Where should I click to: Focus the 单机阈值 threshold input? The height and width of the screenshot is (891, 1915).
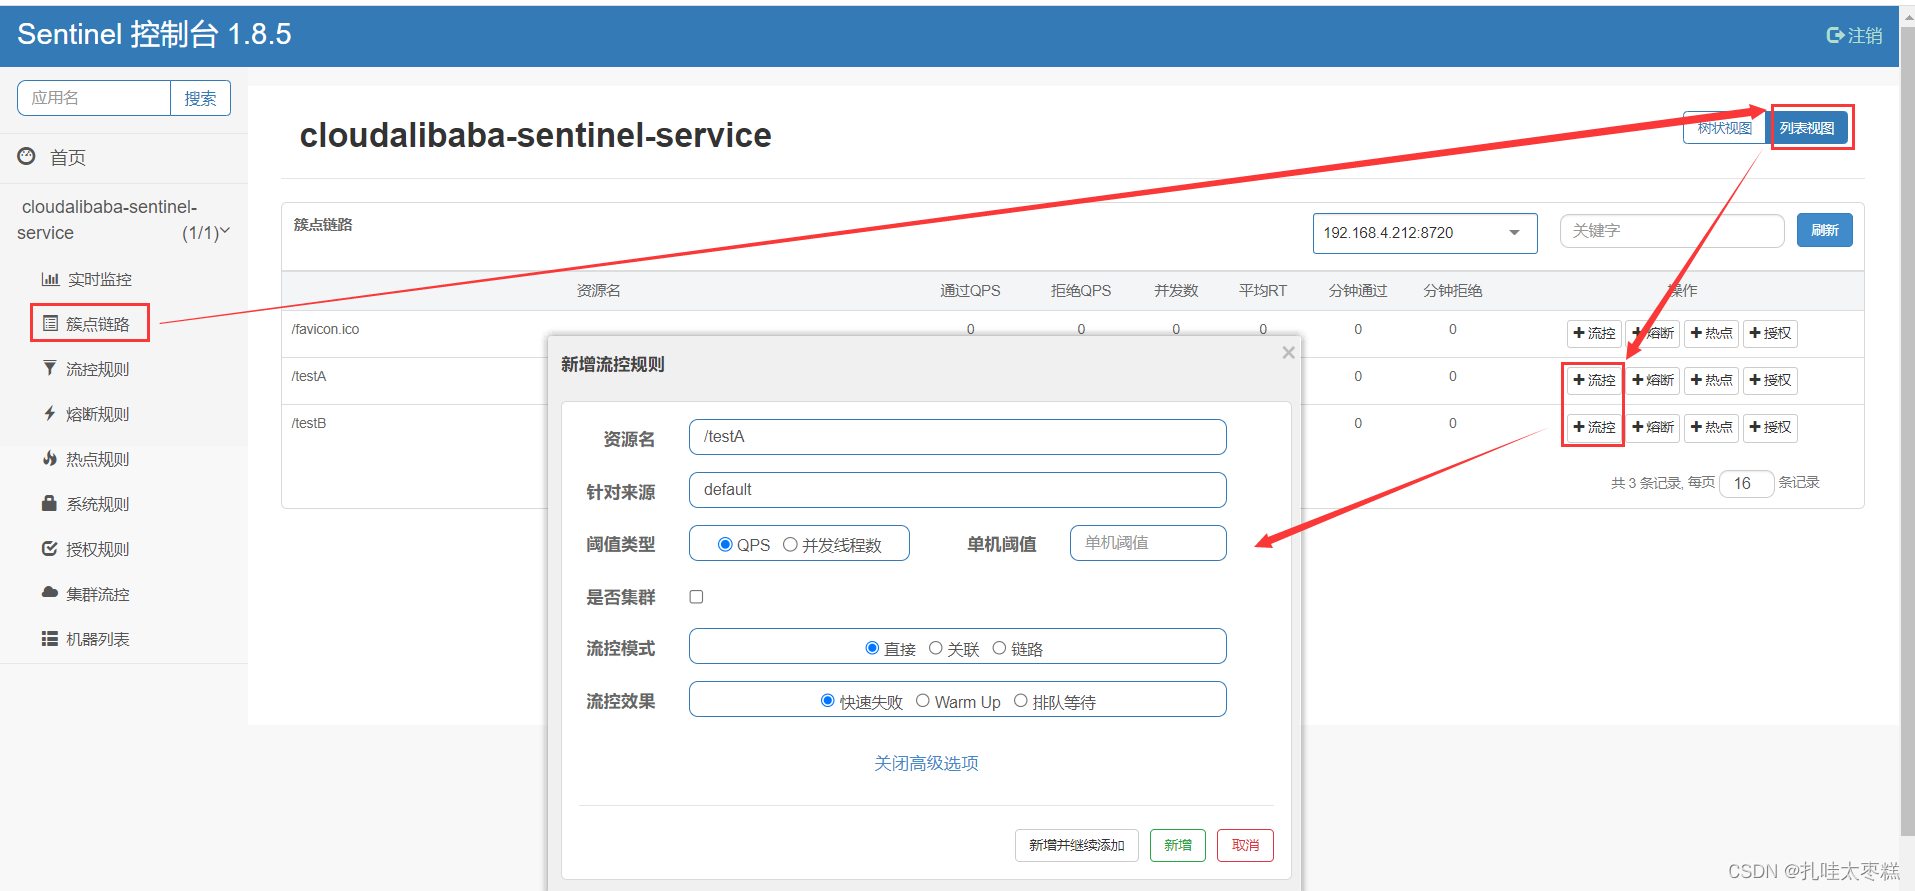point(1148,543)
